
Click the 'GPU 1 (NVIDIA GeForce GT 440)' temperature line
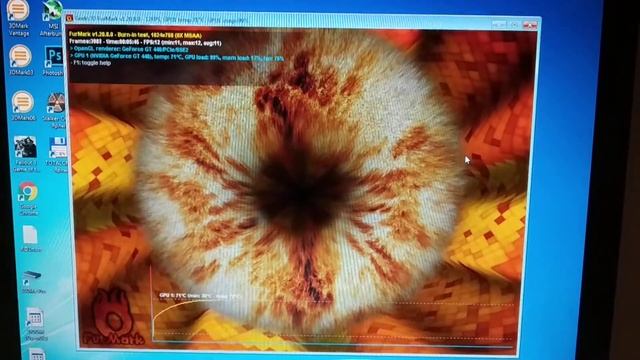click(177, 57)
